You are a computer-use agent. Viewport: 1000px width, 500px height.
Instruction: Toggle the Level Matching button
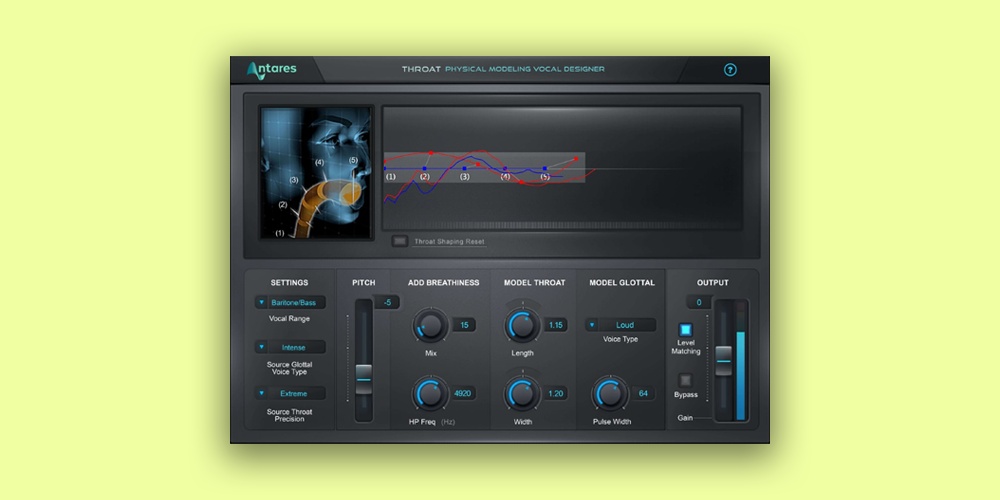click(x=686, y=329)
